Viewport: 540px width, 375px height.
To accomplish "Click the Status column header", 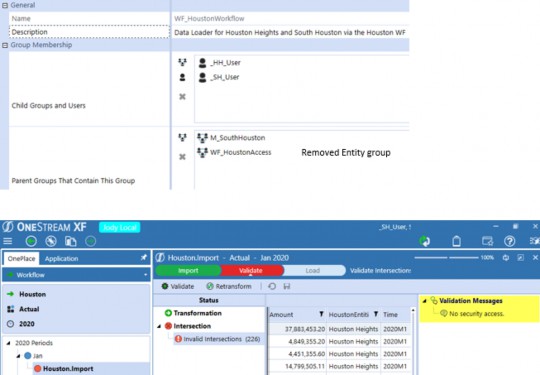I will (x=209, y=300).
